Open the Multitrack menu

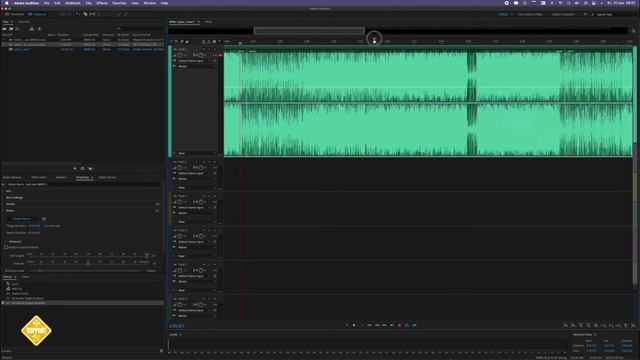(x=73, y=3)
